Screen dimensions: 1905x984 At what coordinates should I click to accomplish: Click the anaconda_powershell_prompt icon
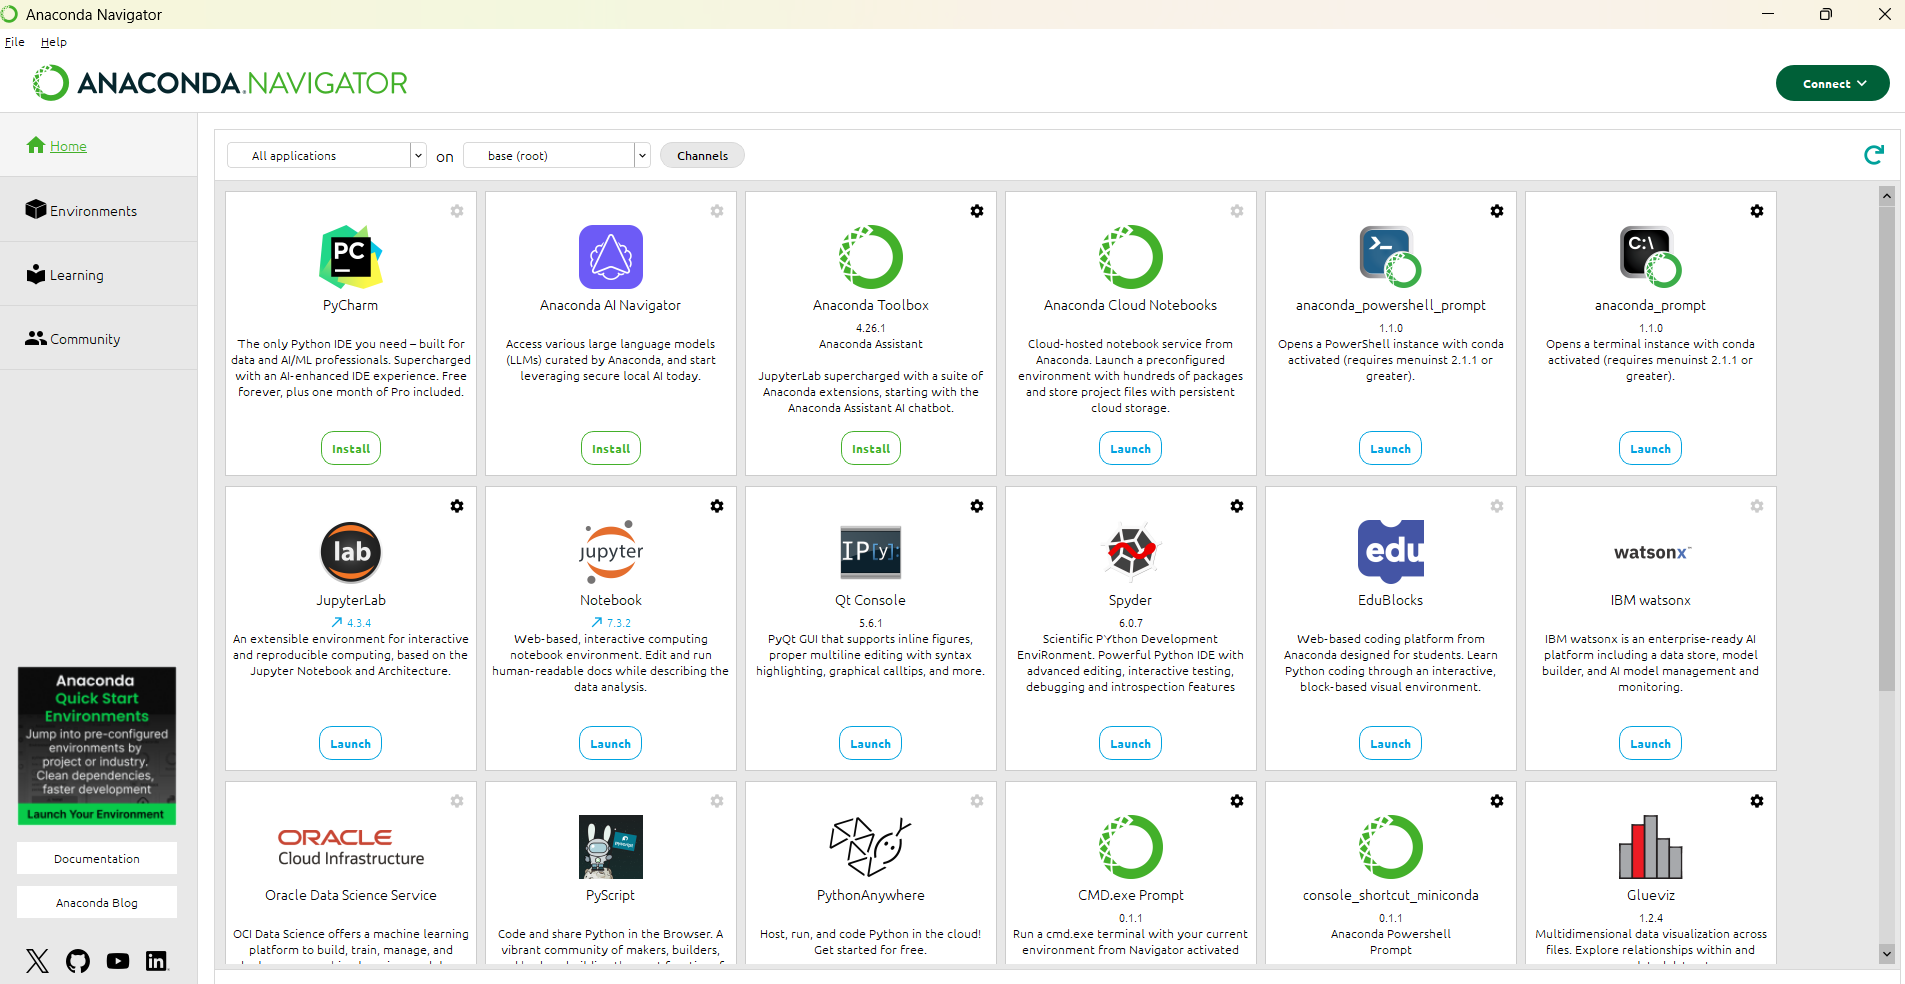click(x=1391, y=257)
